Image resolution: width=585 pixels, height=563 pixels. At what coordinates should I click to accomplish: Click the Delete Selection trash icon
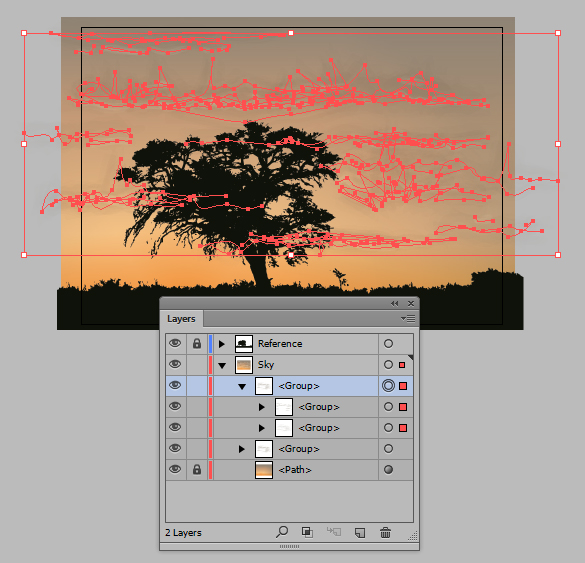click(x=385, y=532)
